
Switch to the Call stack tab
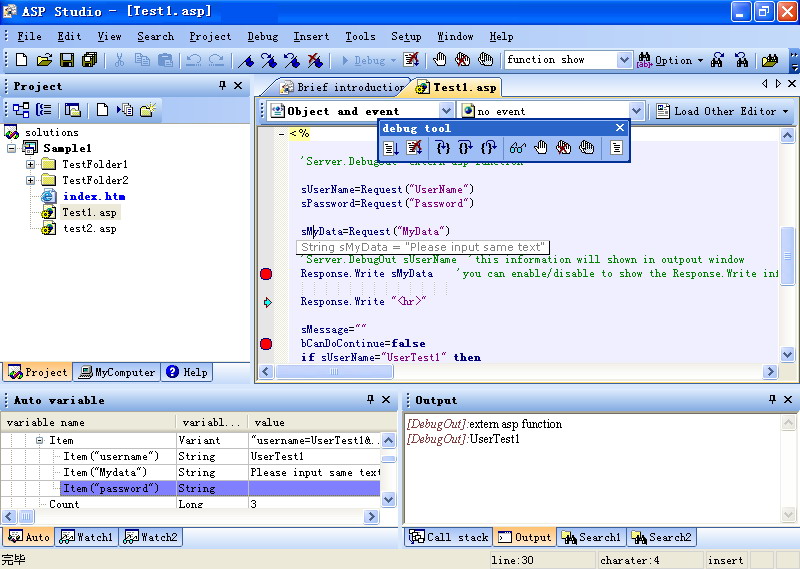(x=449, y=537)
